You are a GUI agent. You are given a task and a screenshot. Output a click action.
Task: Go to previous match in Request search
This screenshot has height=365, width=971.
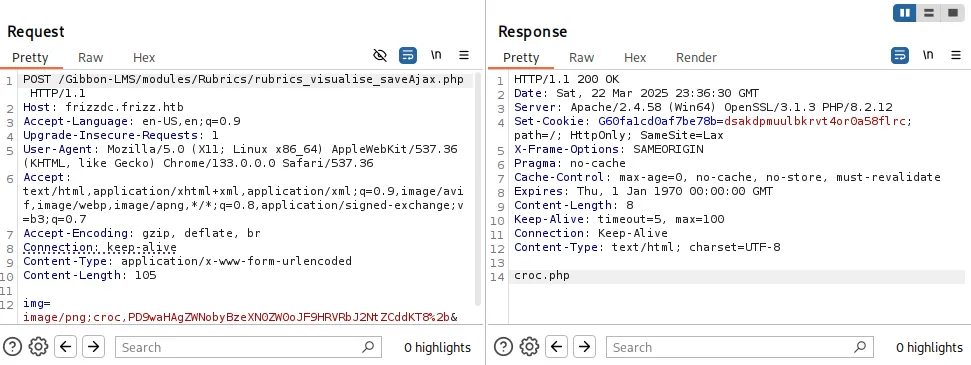click(x=66, y=346)
